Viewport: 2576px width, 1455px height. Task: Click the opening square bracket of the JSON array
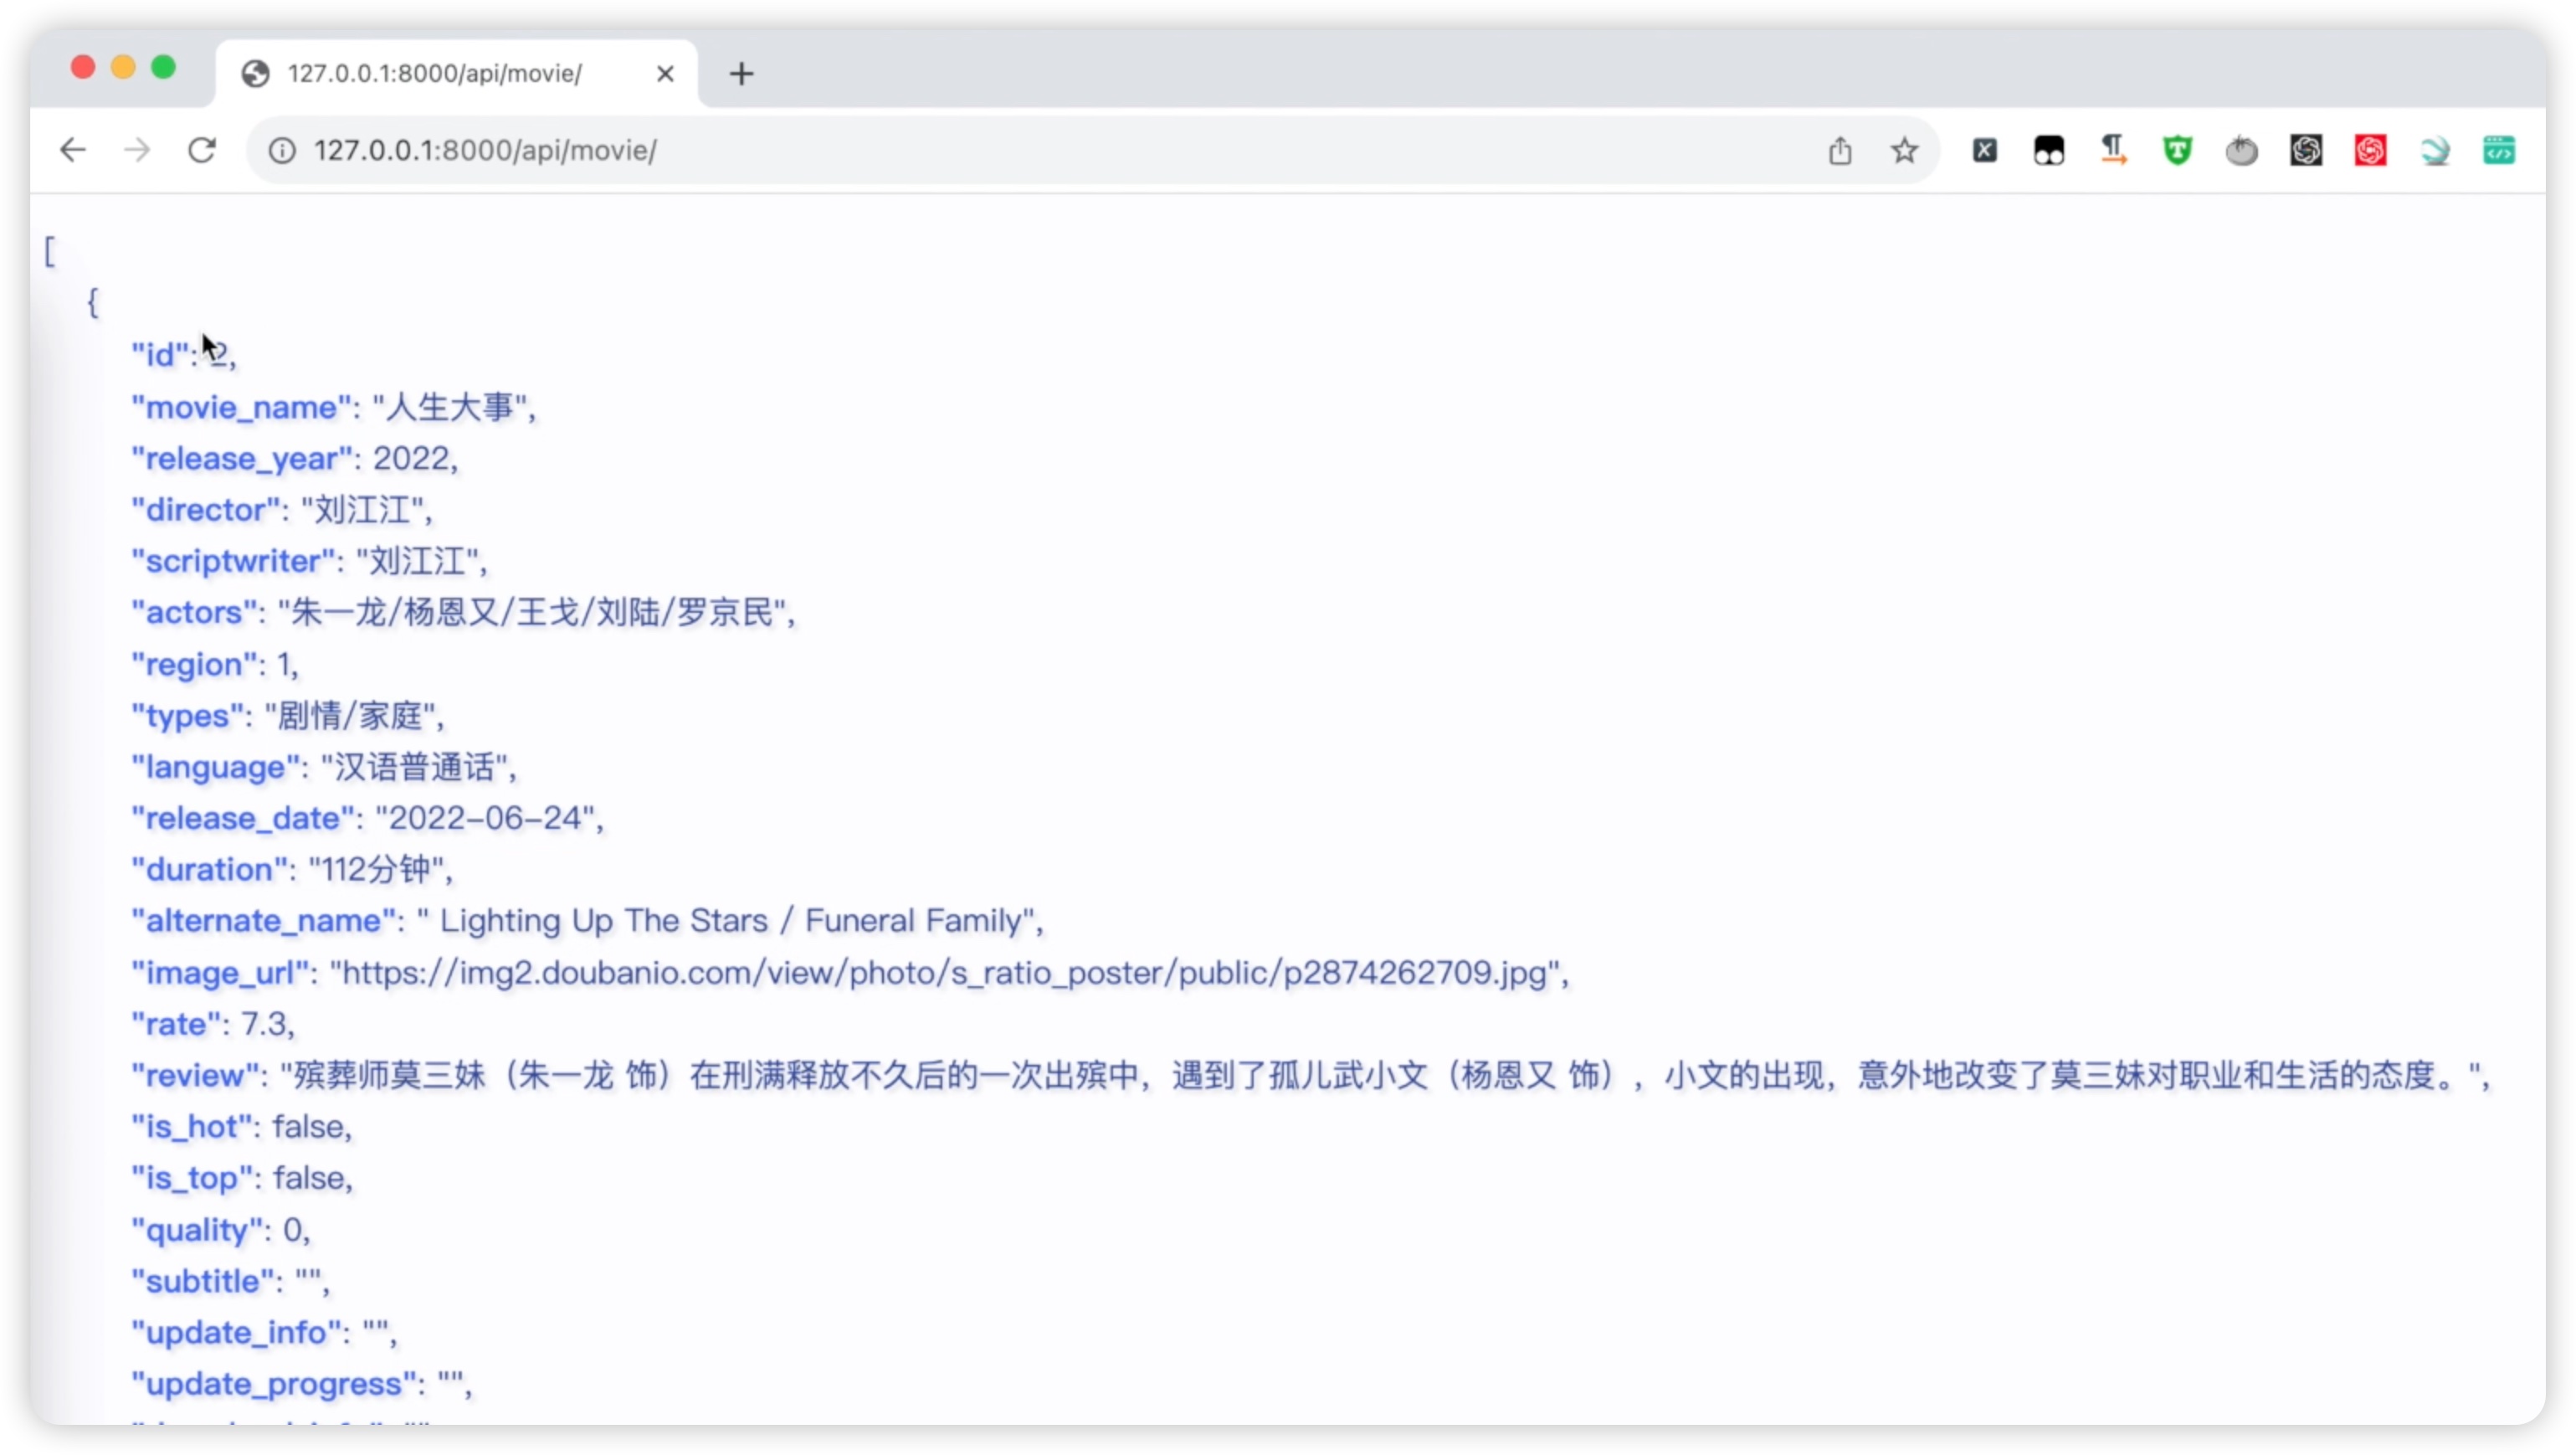[49, 251]
